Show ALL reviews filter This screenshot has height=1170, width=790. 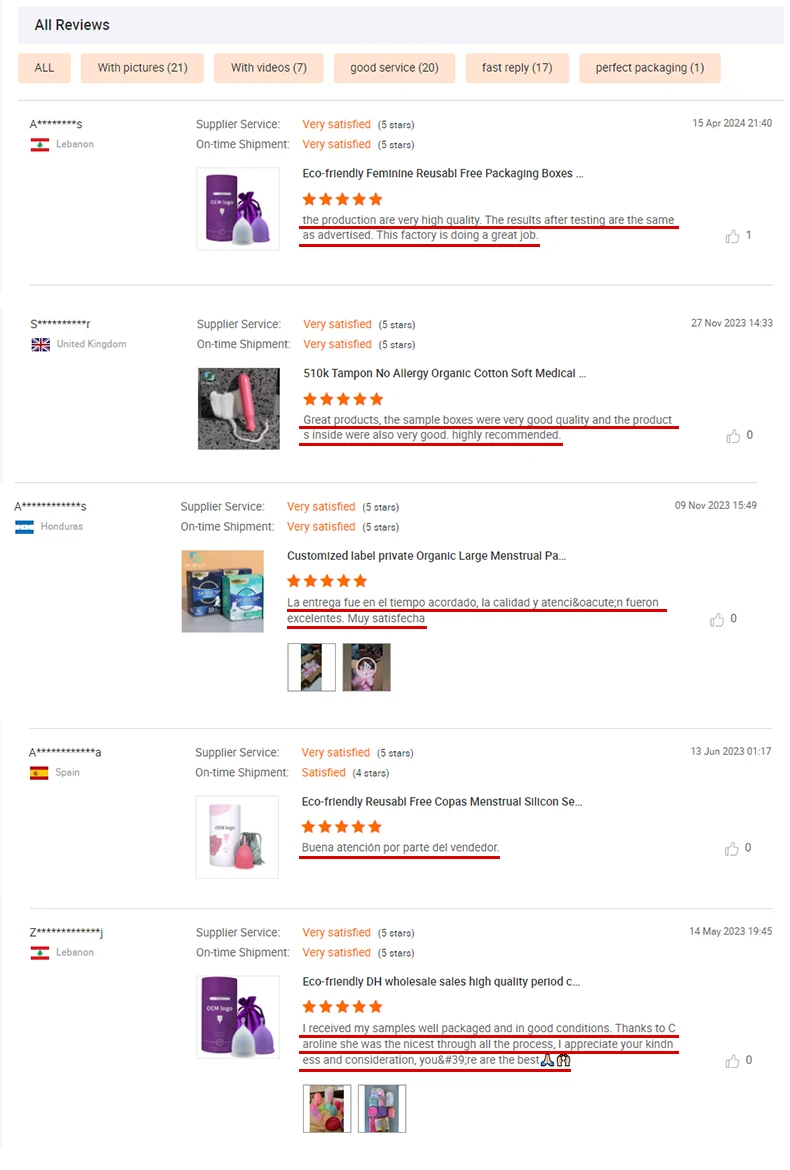[44, 68]
